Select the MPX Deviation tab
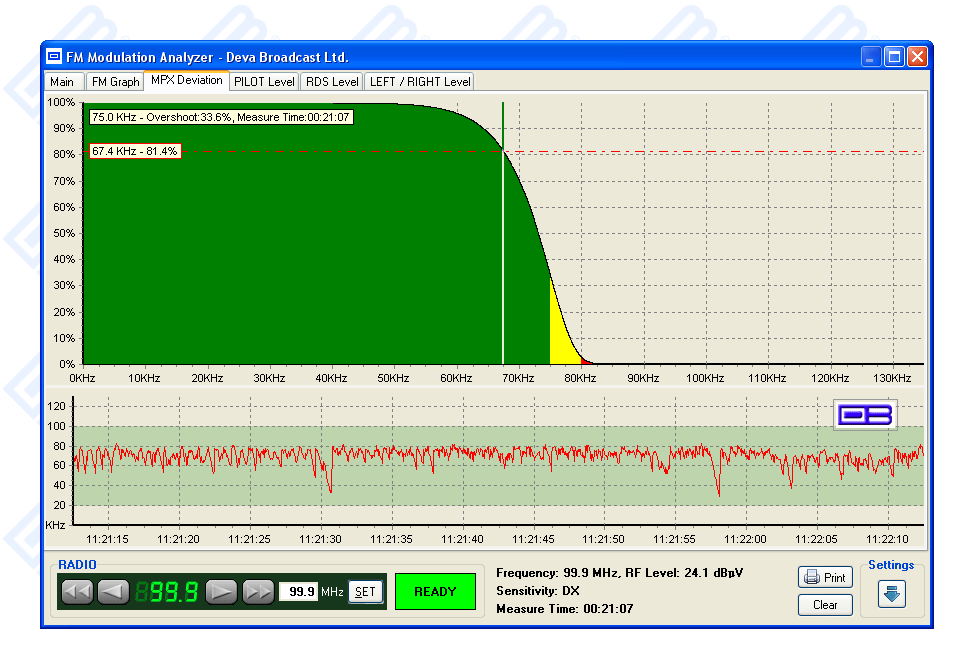 click(187, 81)
